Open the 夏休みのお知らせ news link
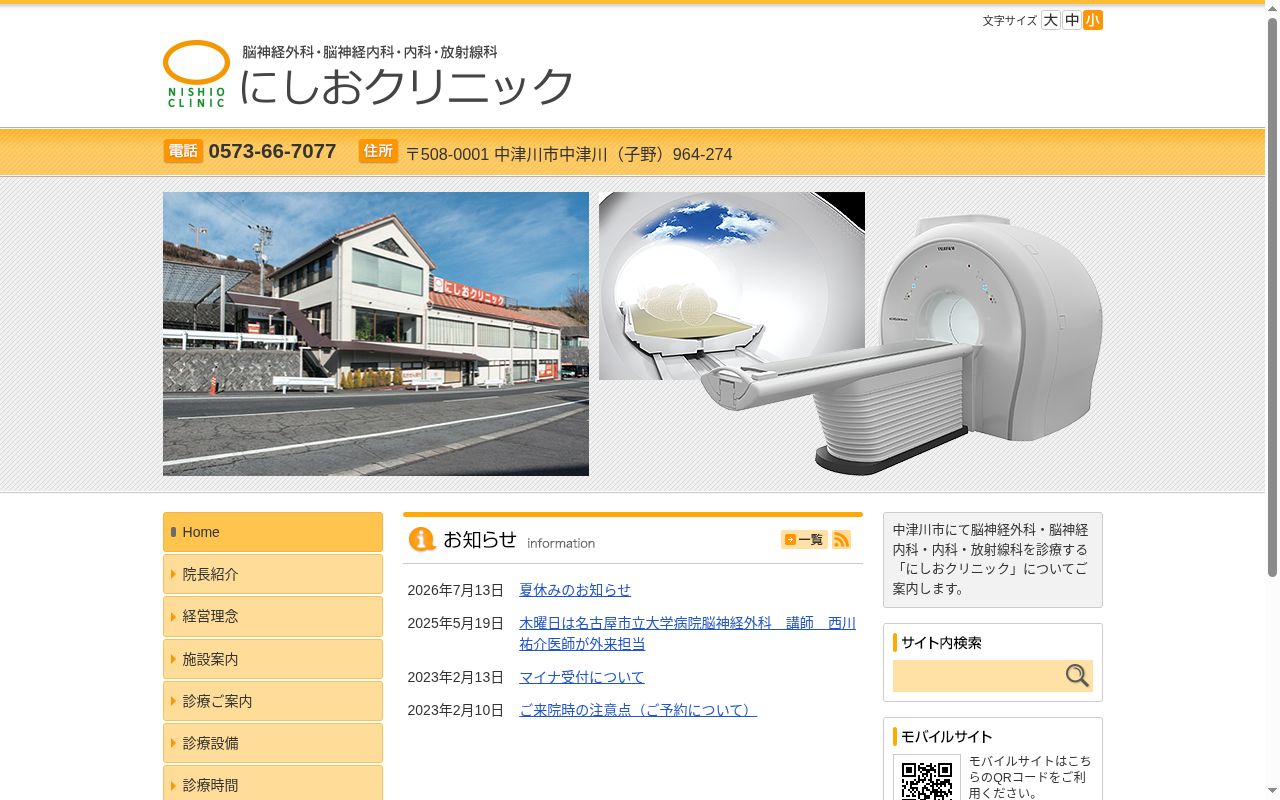Screen dimensions: 1280x800 (575, 590)
